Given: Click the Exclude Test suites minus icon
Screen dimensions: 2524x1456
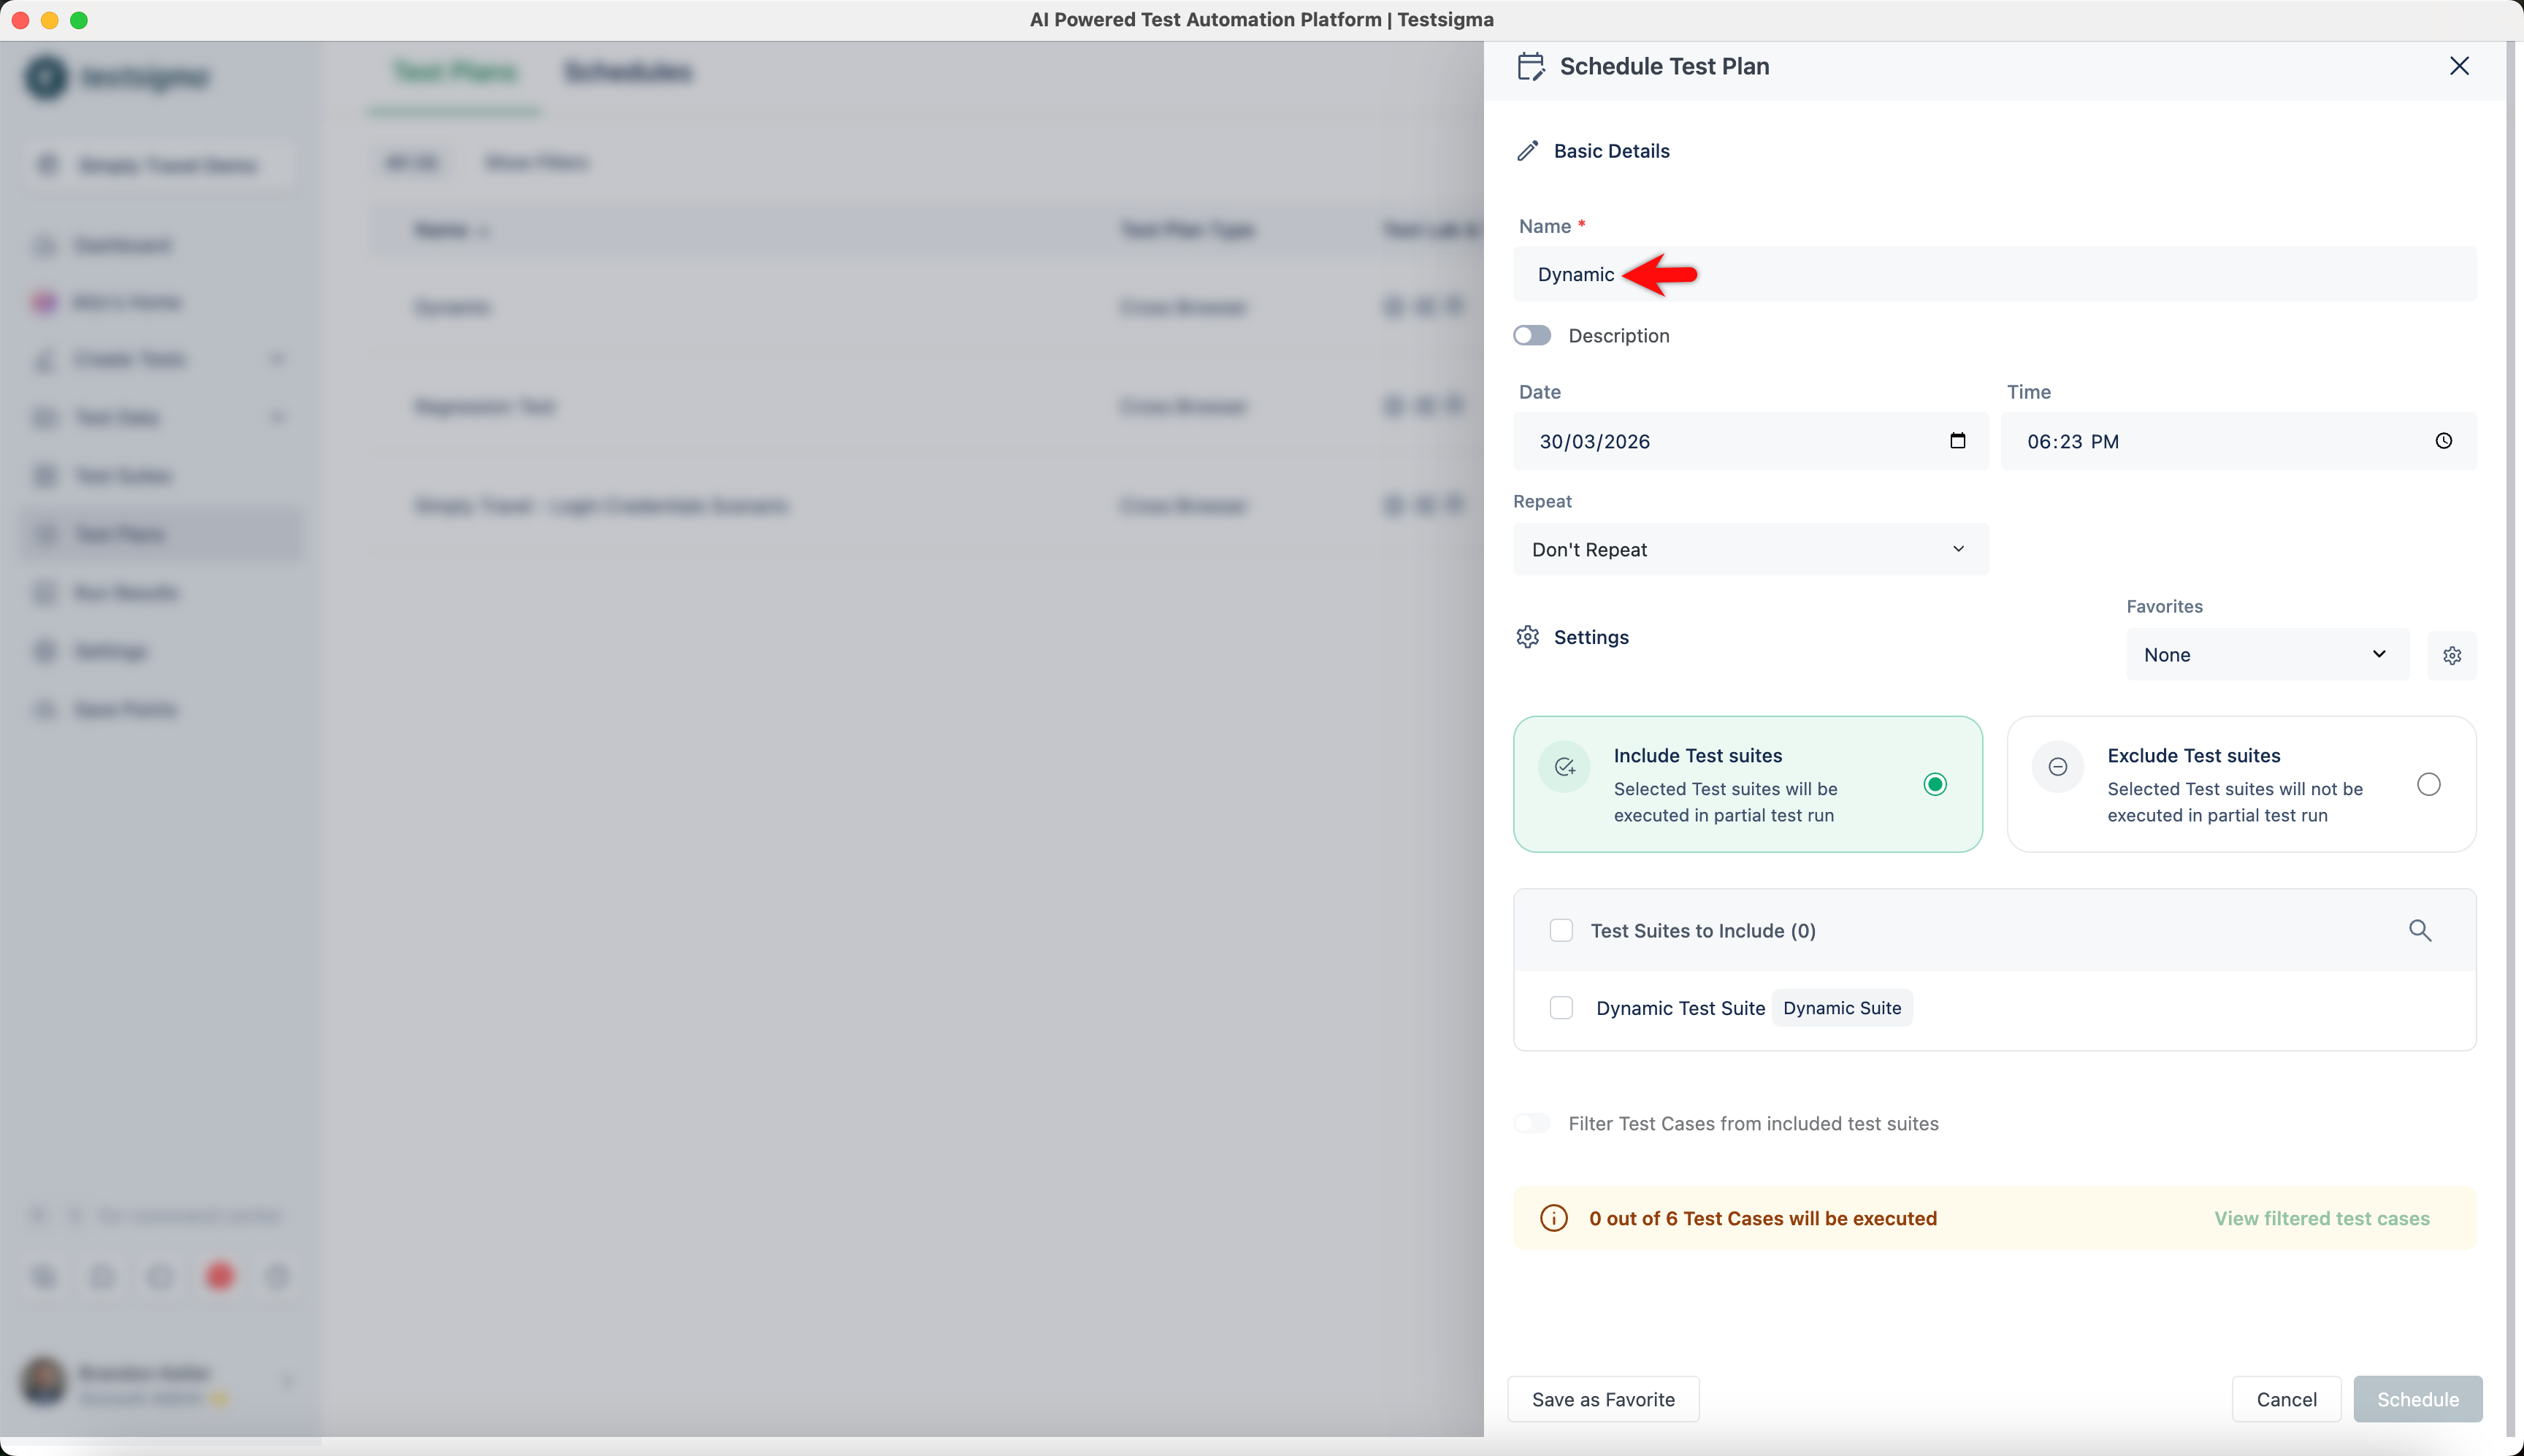Looking at the screenshot, I should pos(2057,767).
